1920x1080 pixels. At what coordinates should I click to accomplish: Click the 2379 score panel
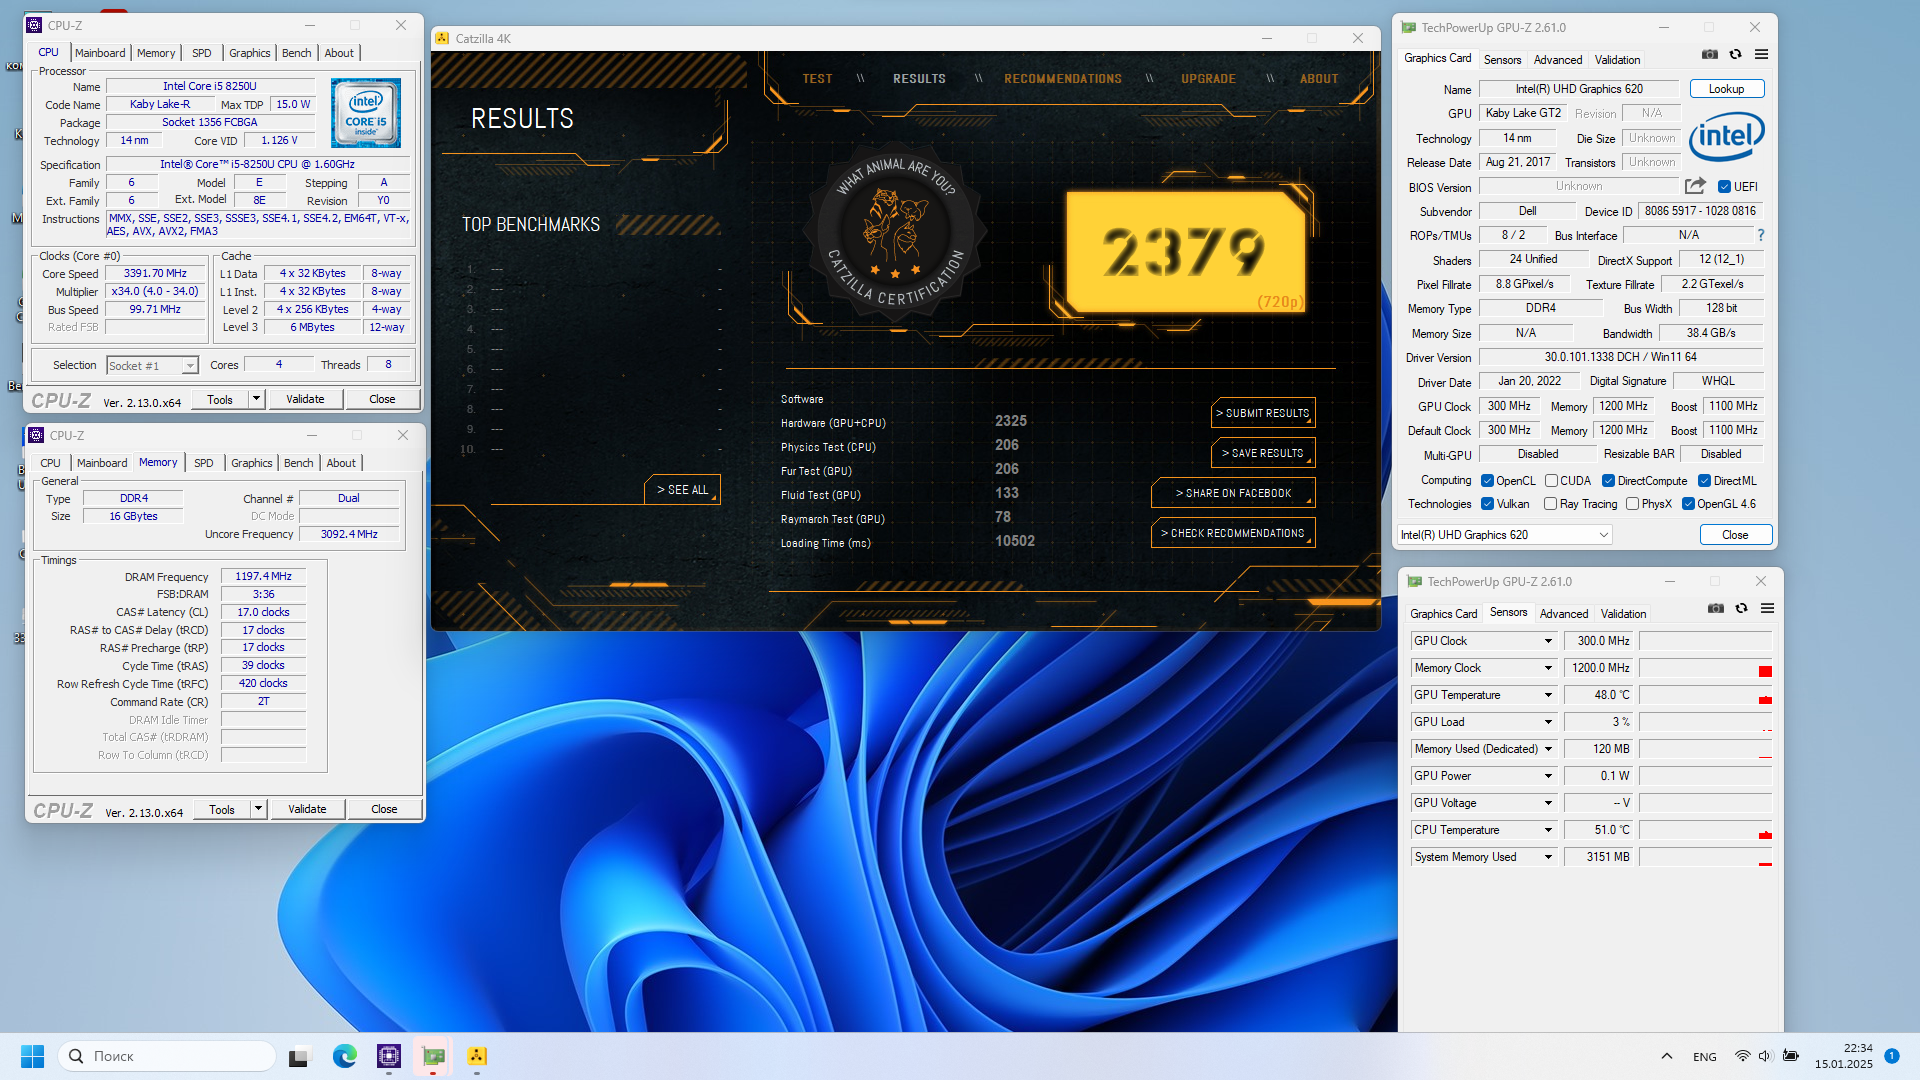pos(1186,251)
